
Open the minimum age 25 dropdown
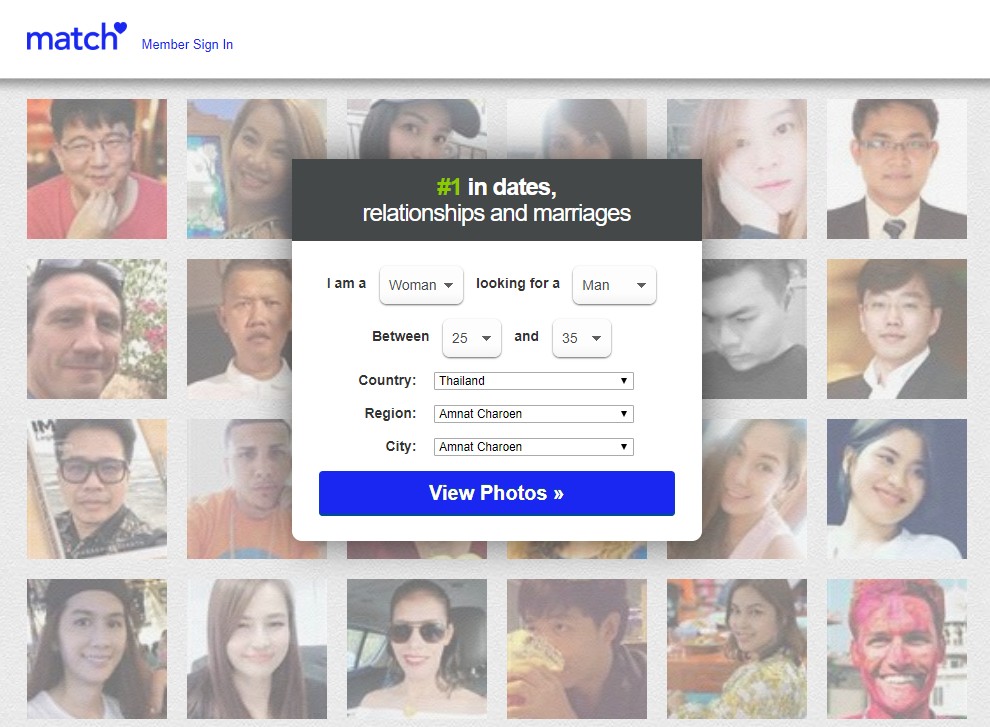point(471,338)
